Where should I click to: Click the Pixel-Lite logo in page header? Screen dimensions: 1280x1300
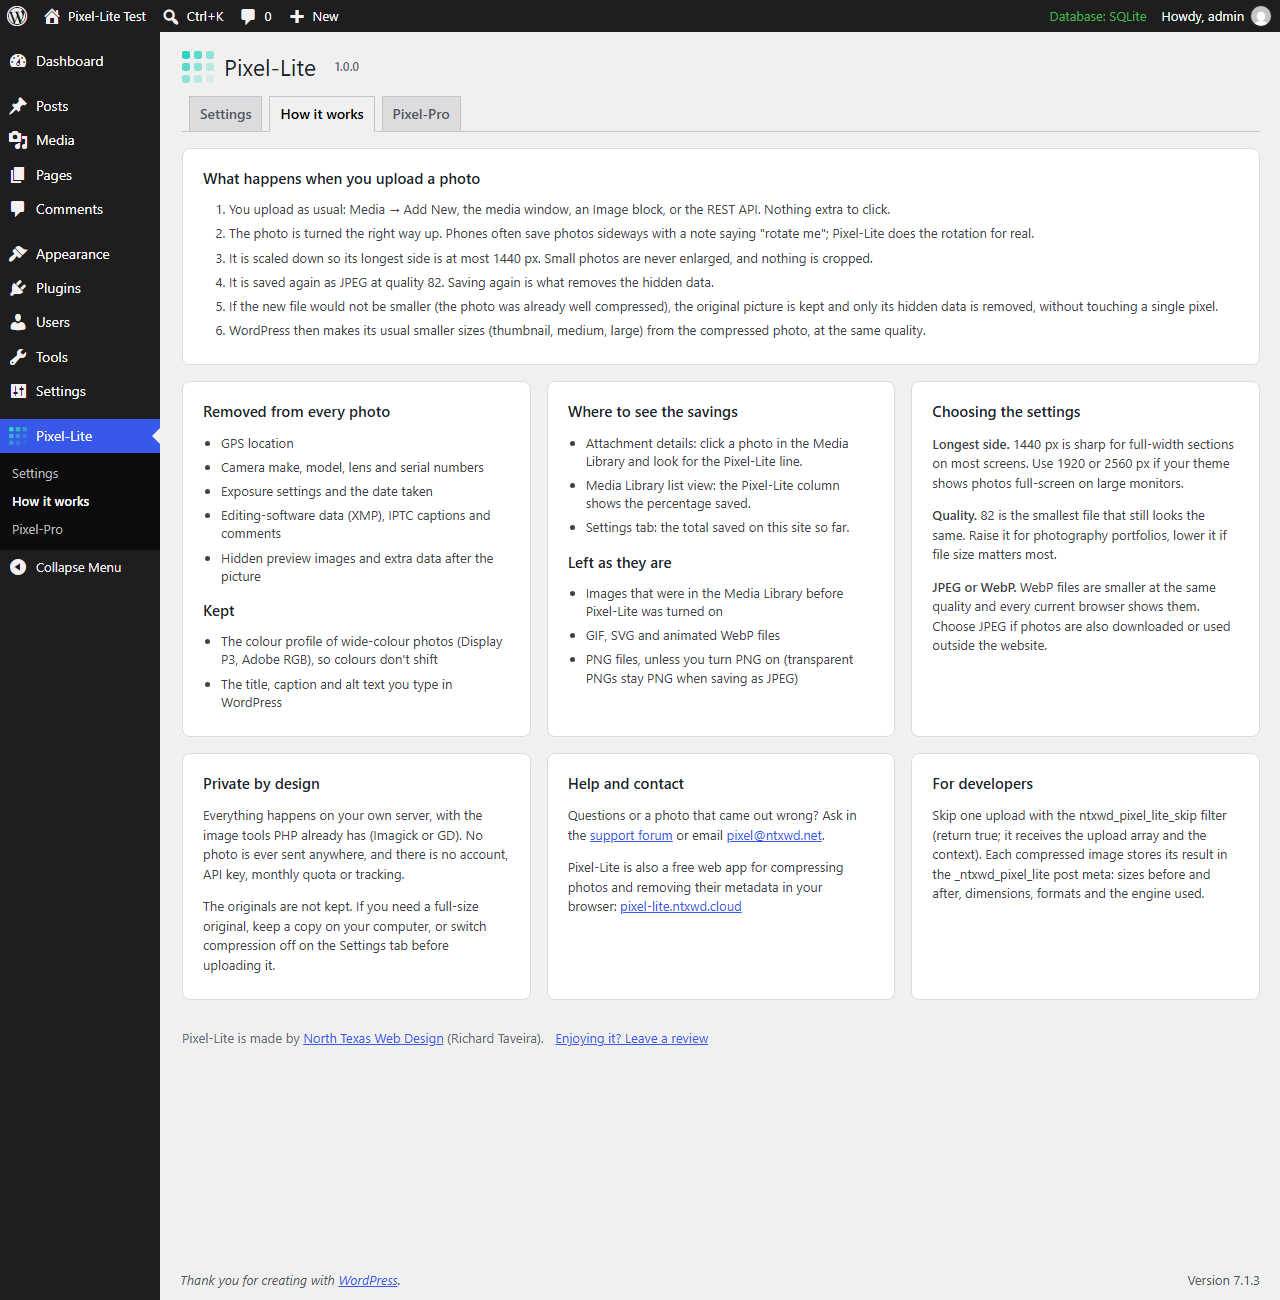click(x=198, y=67)
